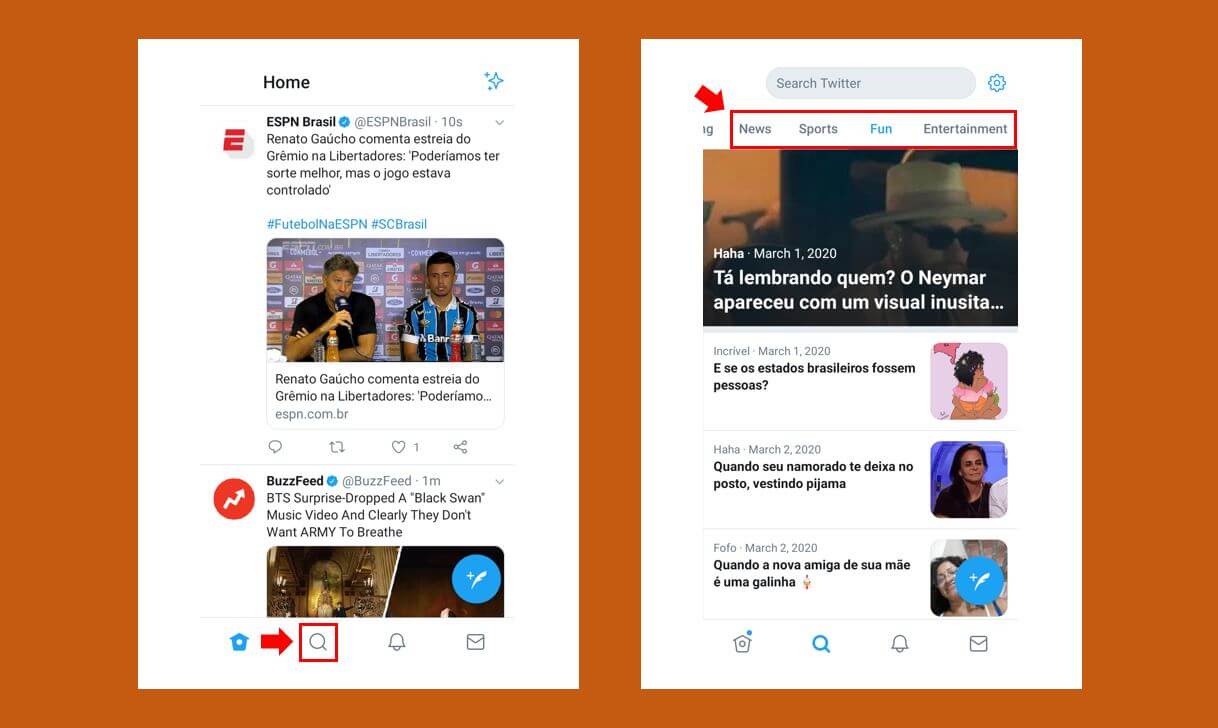Expand the ESPN Brasil tweet options chevron
This screenshot has width=1218, height=728.
pyautogui.click(x=499, y=122)
